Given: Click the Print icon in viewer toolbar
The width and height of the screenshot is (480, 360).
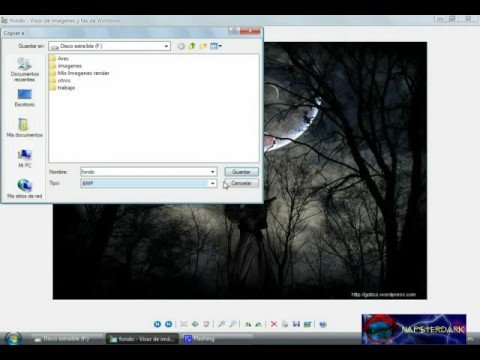Looking at the screenshot, I should coord(285,324).
